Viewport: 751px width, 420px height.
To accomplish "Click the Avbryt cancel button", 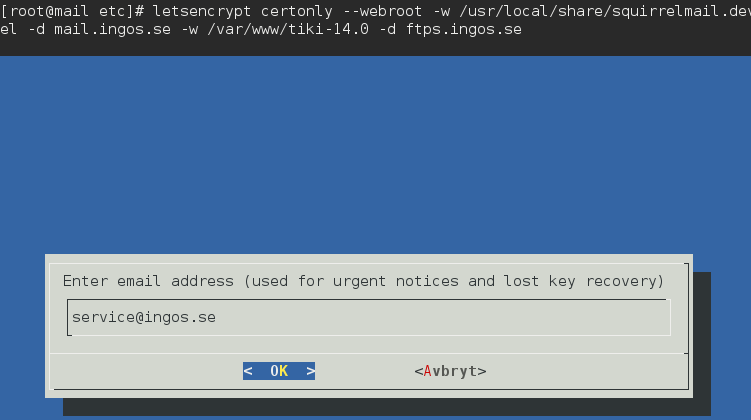I will click(x=450, y=371).
